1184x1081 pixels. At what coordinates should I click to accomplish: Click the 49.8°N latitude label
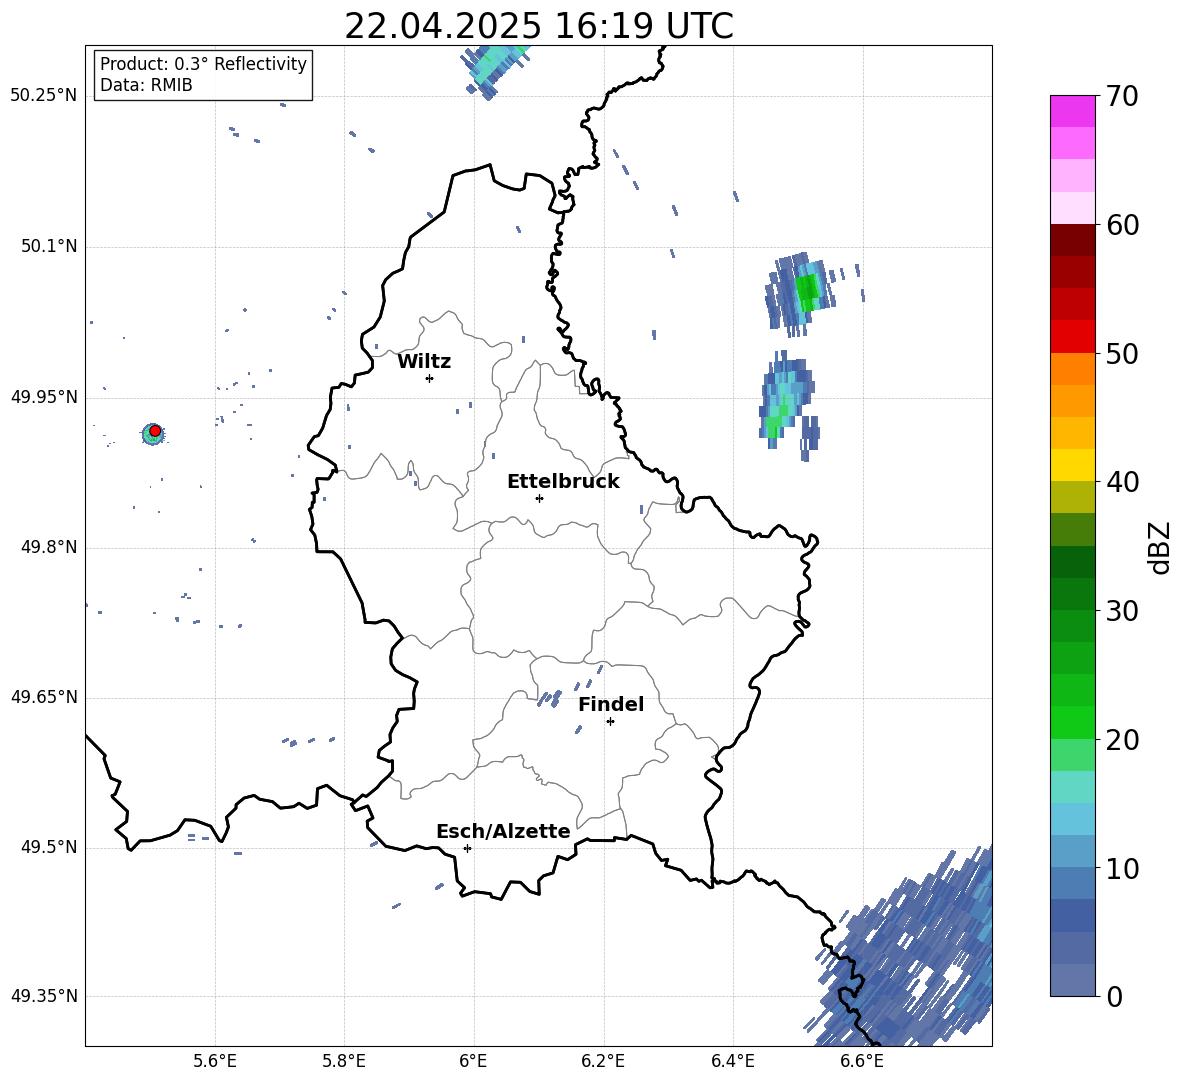(49, 547)
